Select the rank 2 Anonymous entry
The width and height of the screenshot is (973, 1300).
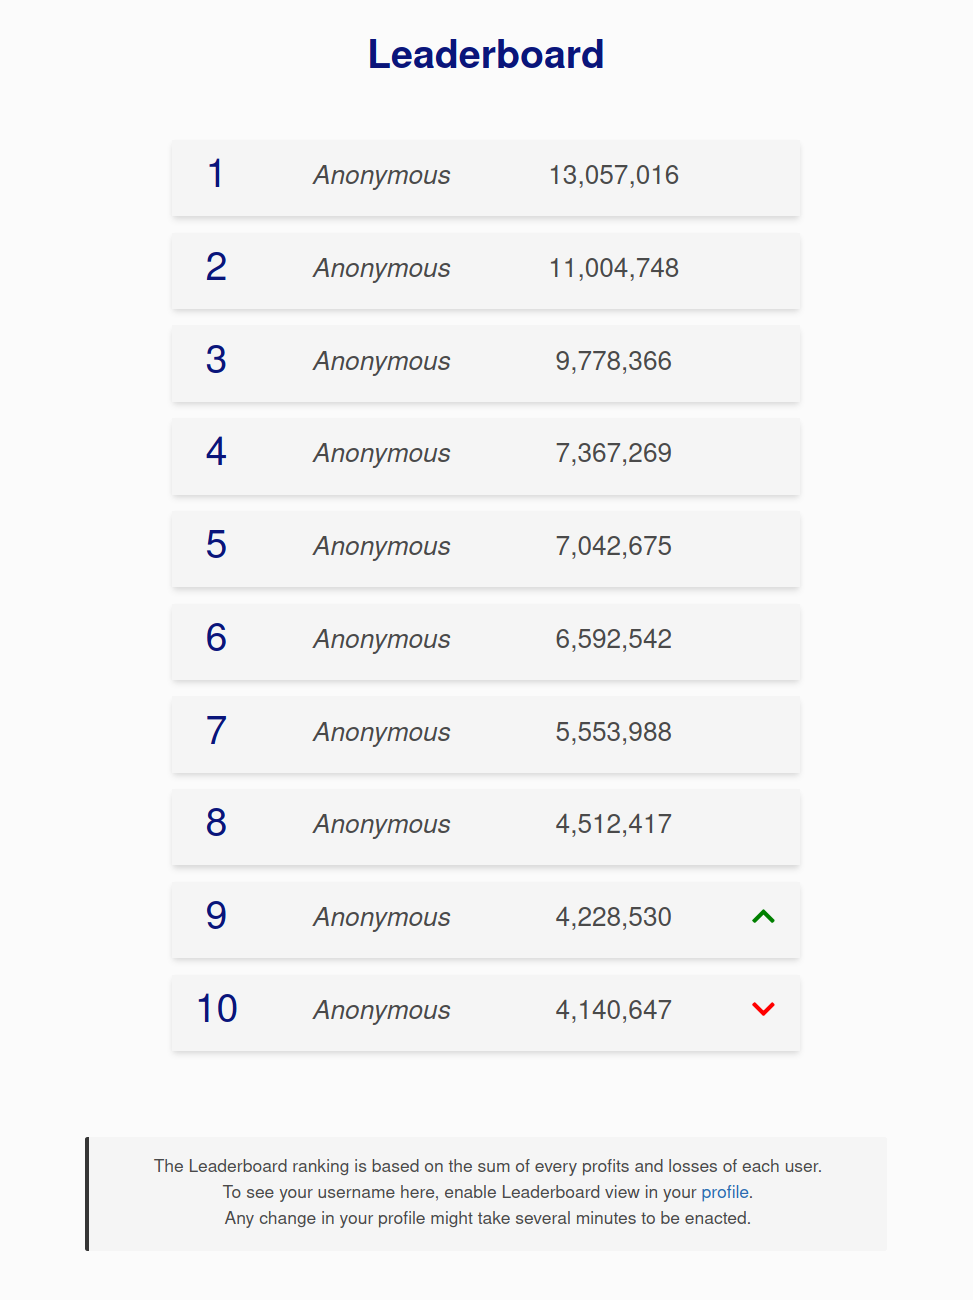click(382, 269)
